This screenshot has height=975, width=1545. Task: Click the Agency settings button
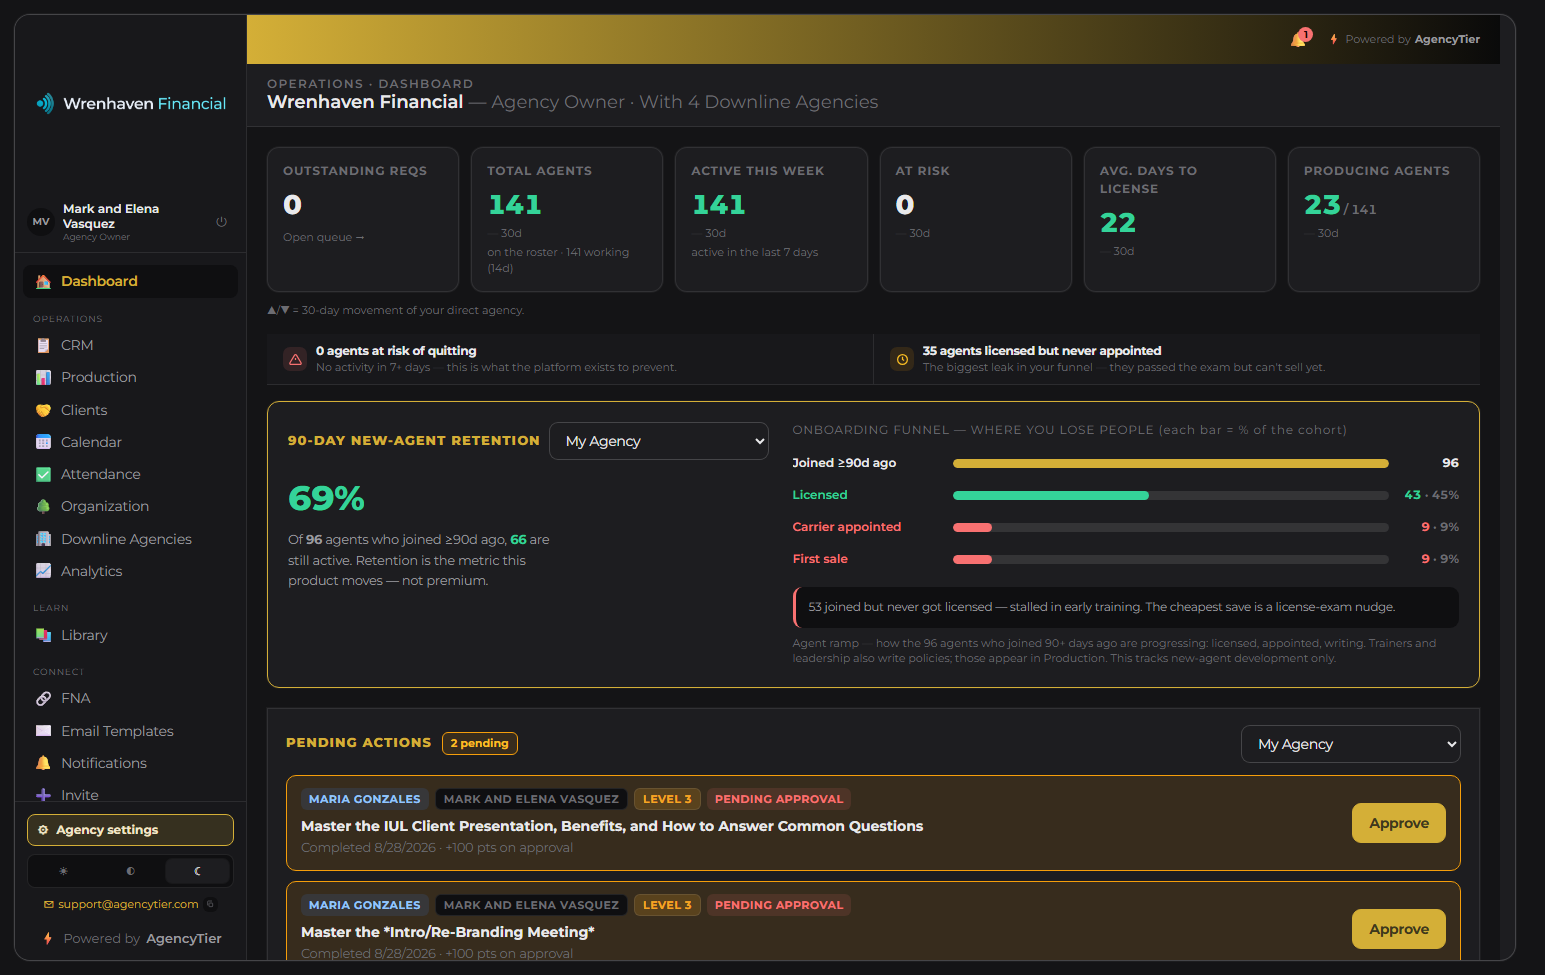pos(130,830)
